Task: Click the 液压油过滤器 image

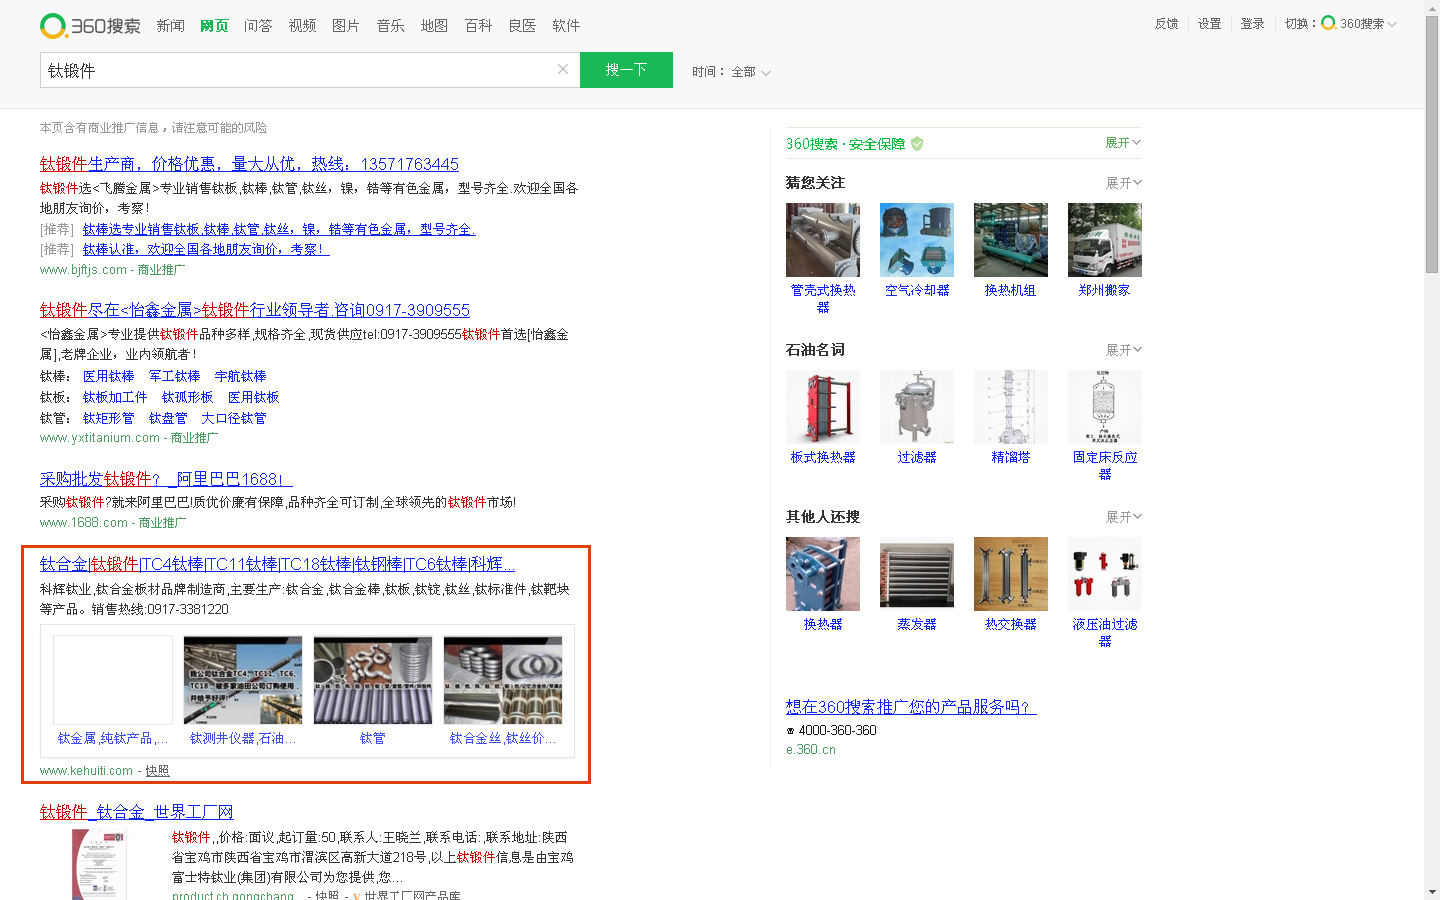Action: tap(1105, 574)
